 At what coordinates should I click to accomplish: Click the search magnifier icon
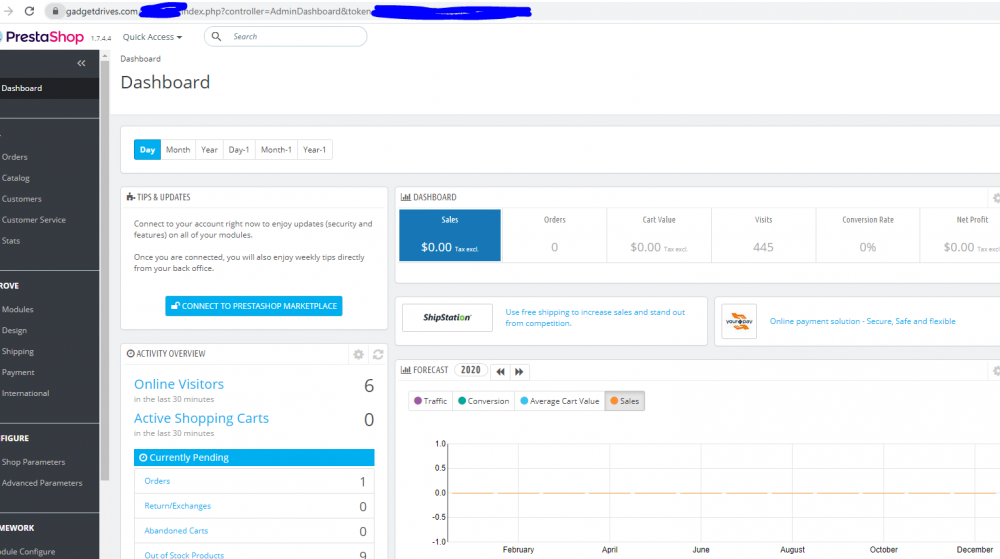click(216, 36)
